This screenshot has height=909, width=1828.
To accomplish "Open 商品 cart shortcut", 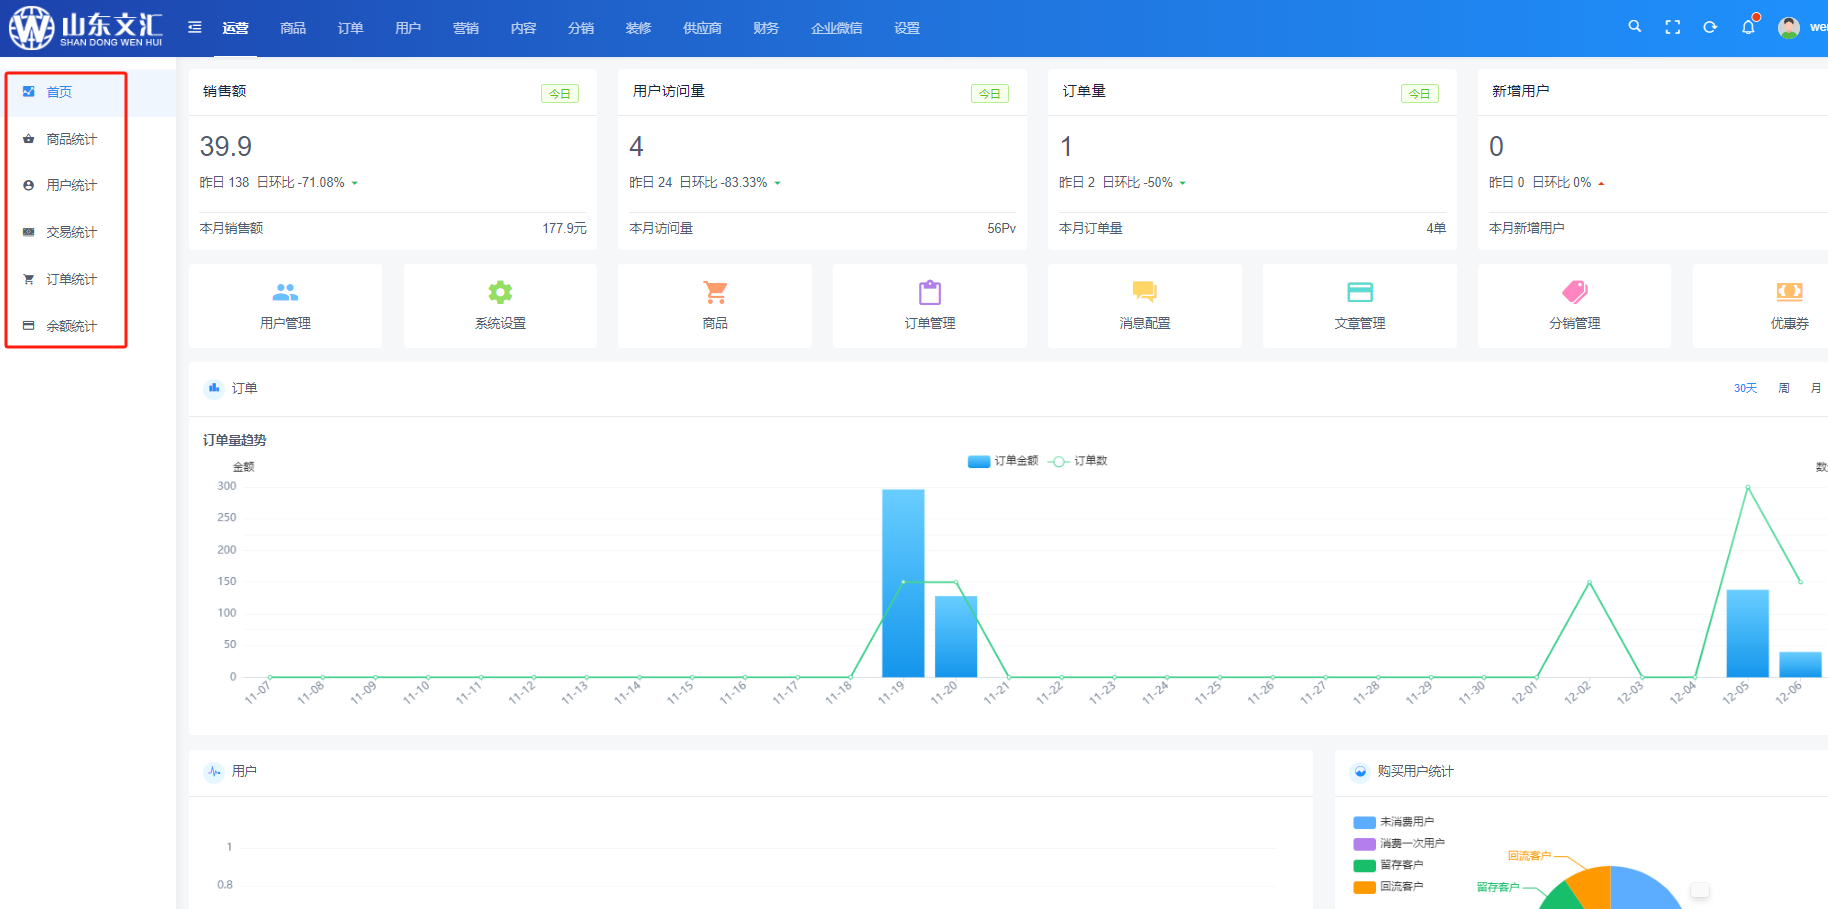I will [715, 306].
